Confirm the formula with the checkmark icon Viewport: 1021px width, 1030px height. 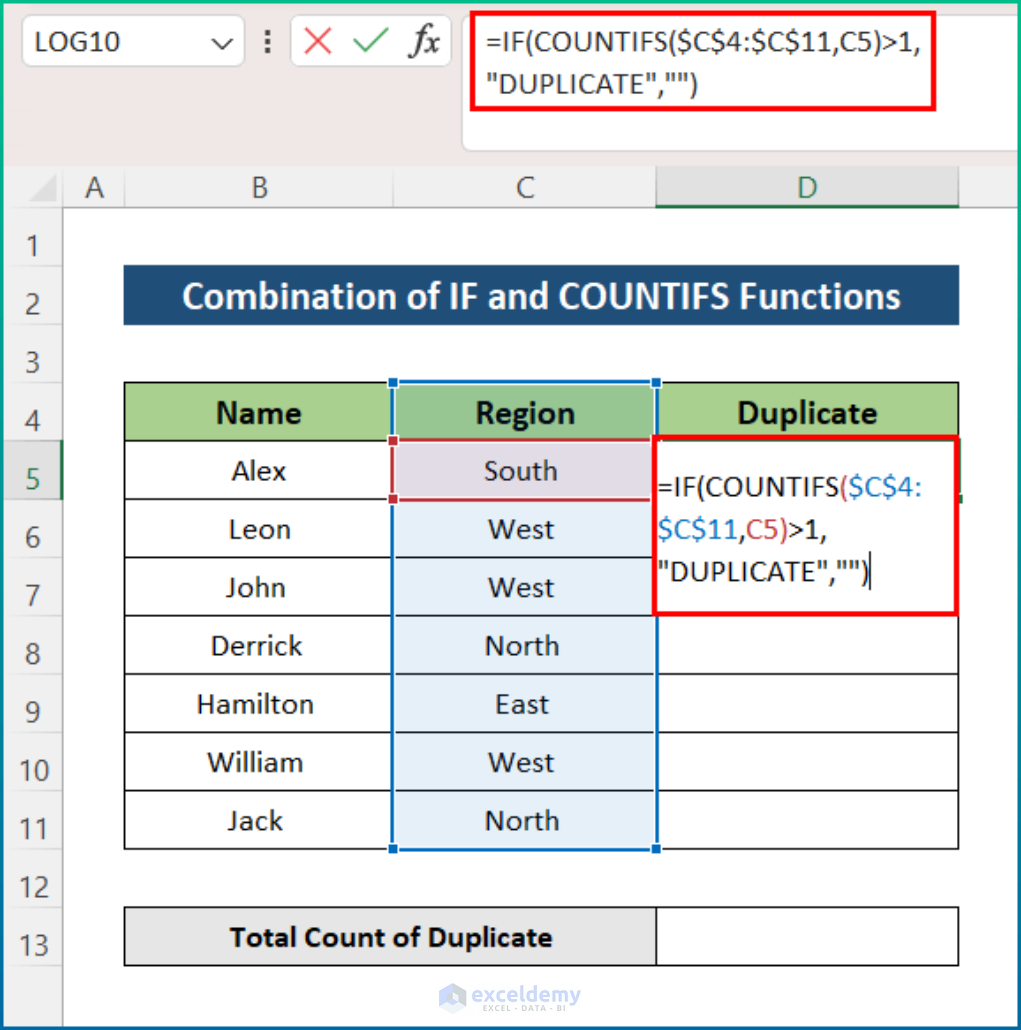[371, 42]
